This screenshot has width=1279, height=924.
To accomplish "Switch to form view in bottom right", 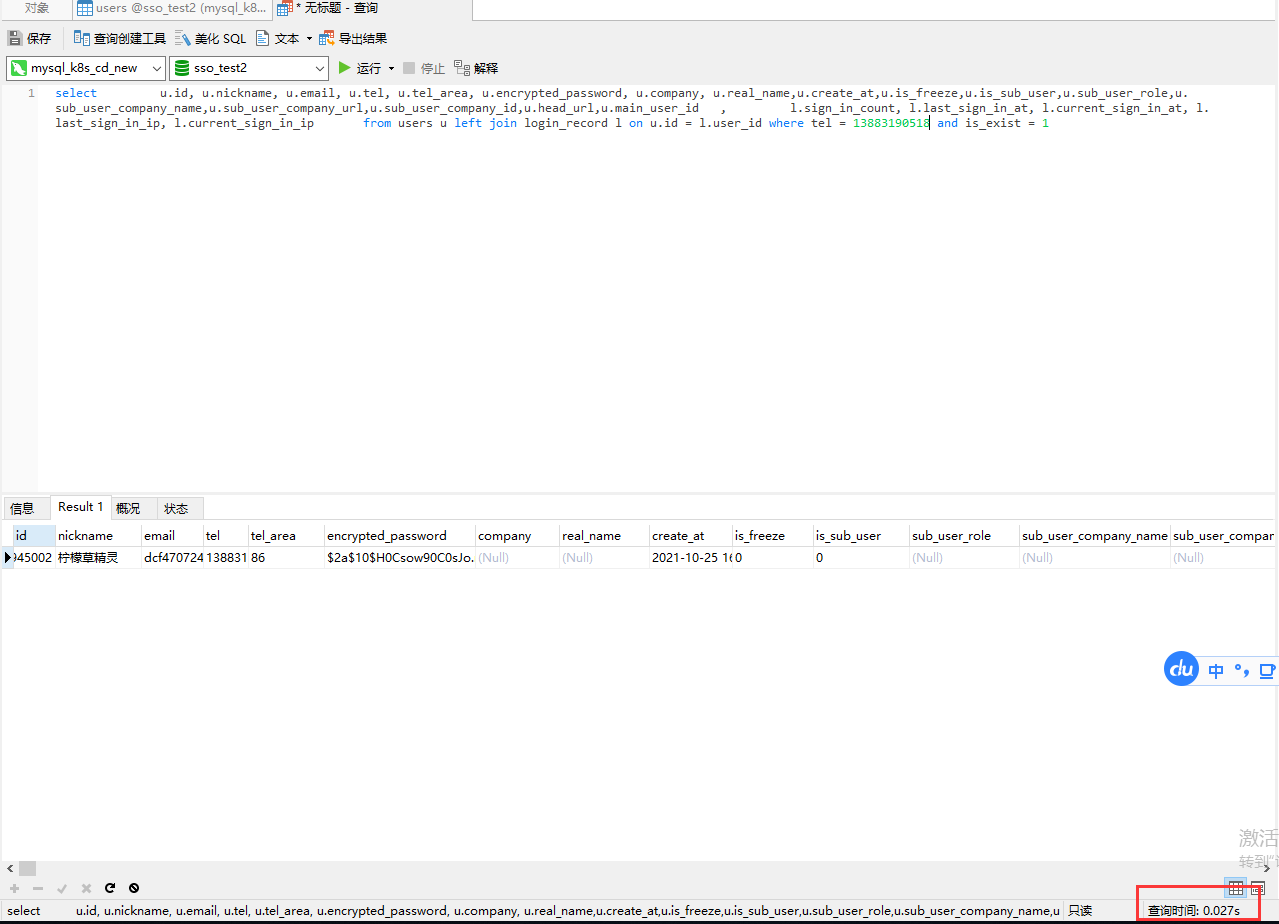I will (x=1258, y=888).
